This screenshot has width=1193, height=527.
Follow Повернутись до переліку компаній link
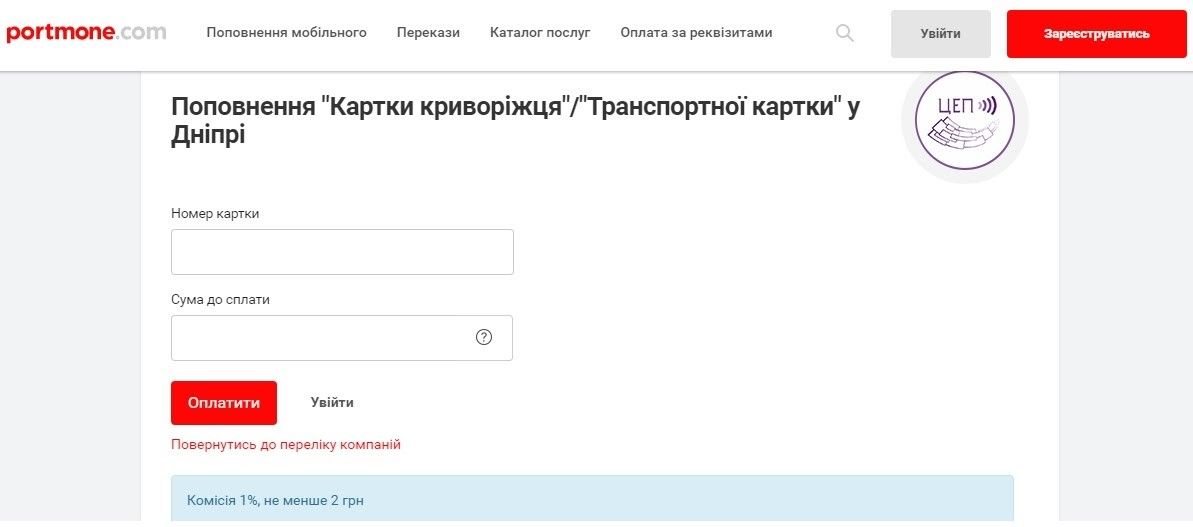click(x=286, y=445)
